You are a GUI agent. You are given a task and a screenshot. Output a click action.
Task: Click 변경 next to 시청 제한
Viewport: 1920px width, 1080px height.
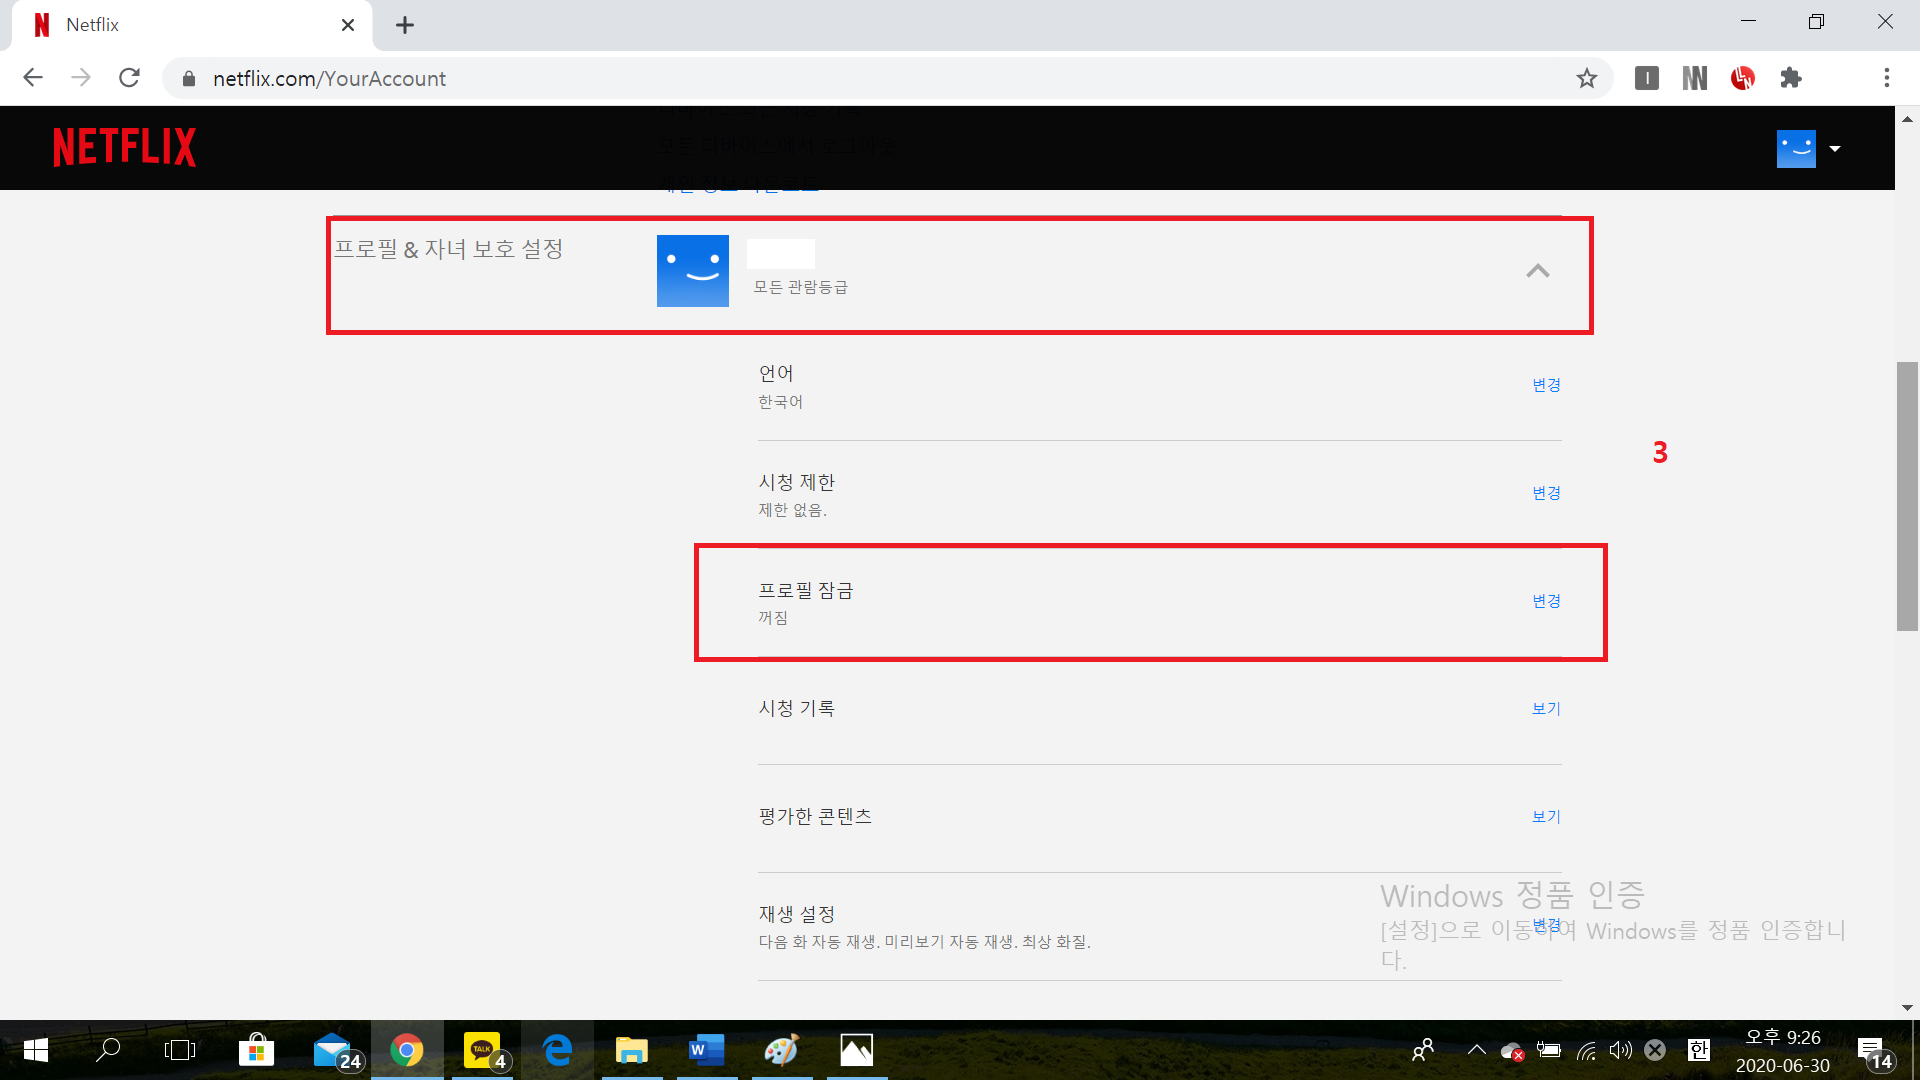pyautogui.click(x=1546, y=493)
